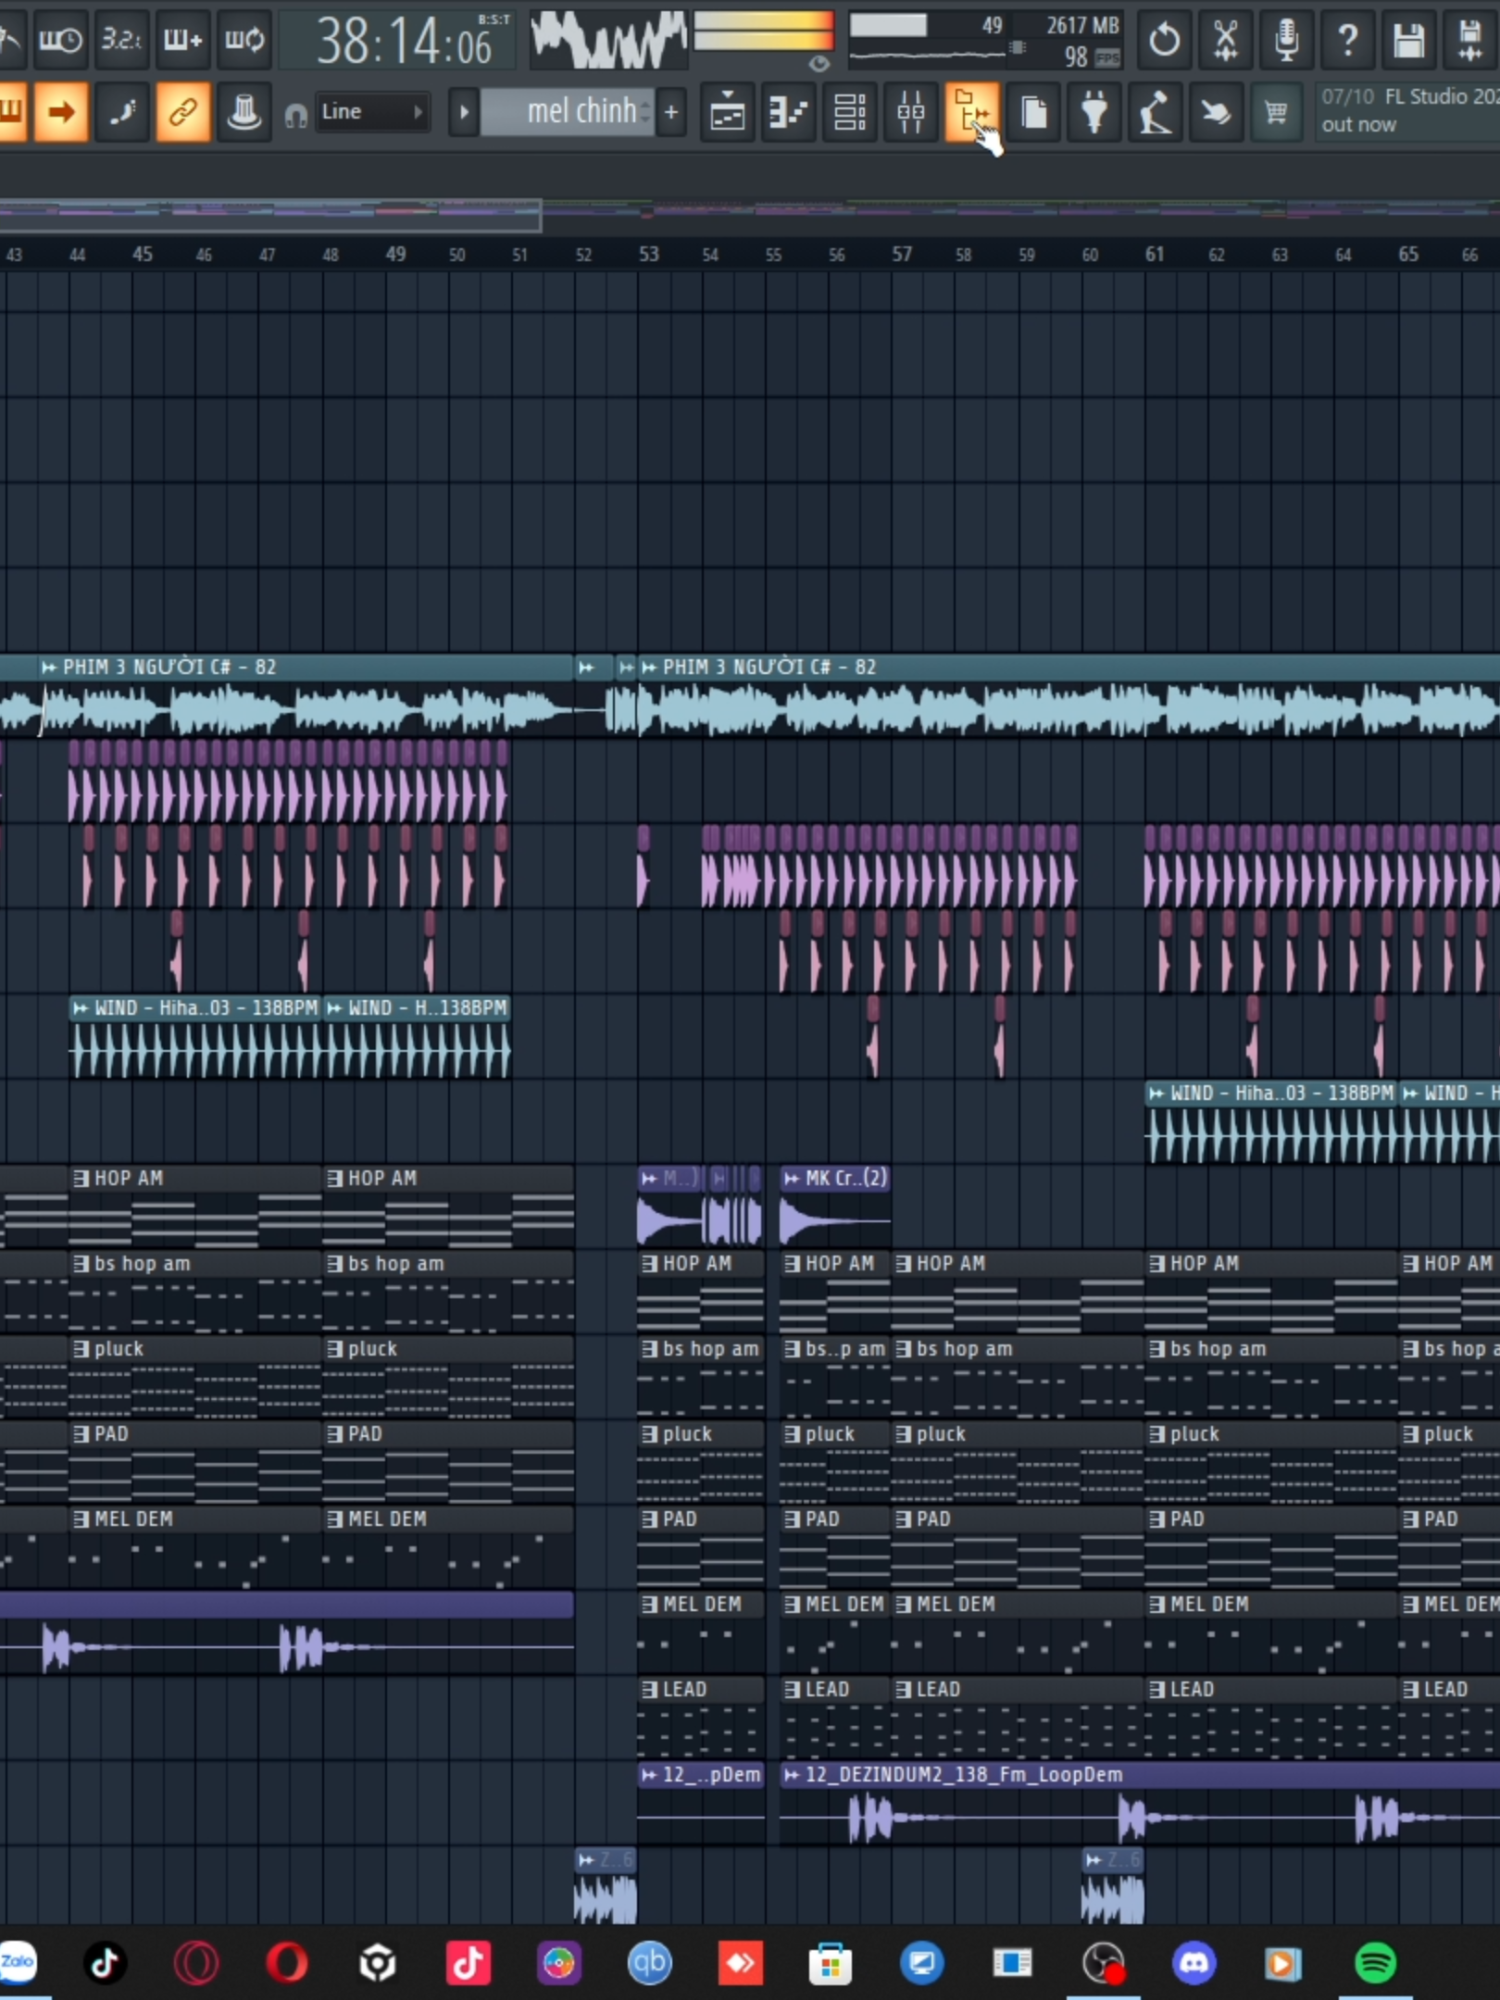The width and height of the screenshot is (1500, 2000).
Task: Click the render to audio file icon
Action: (1470, 40)
